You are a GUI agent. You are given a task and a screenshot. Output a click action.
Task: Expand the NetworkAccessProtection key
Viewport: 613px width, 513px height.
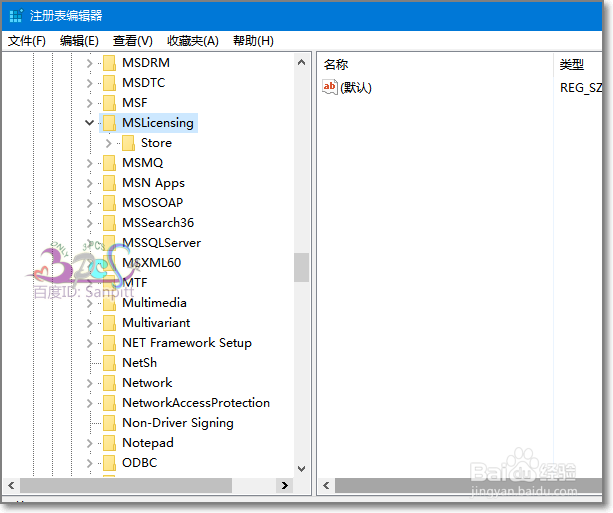tap(90, 403)
